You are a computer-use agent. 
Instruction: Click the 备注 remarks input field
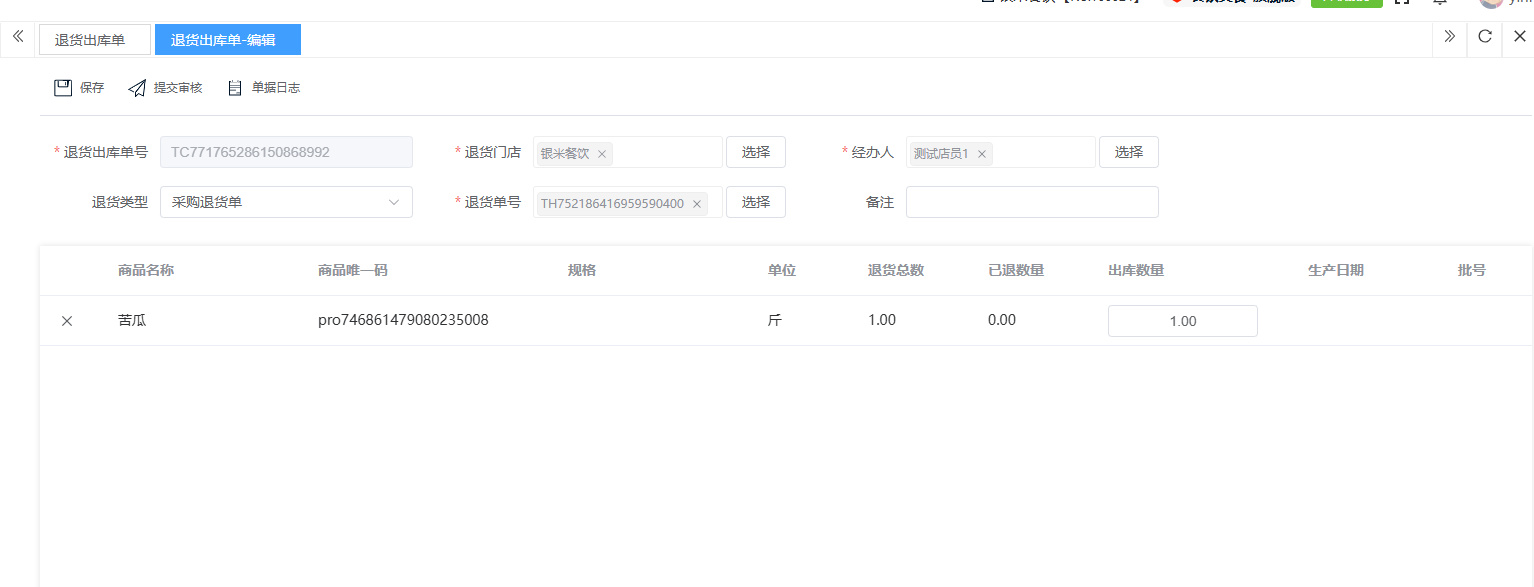pos(1031,202)
